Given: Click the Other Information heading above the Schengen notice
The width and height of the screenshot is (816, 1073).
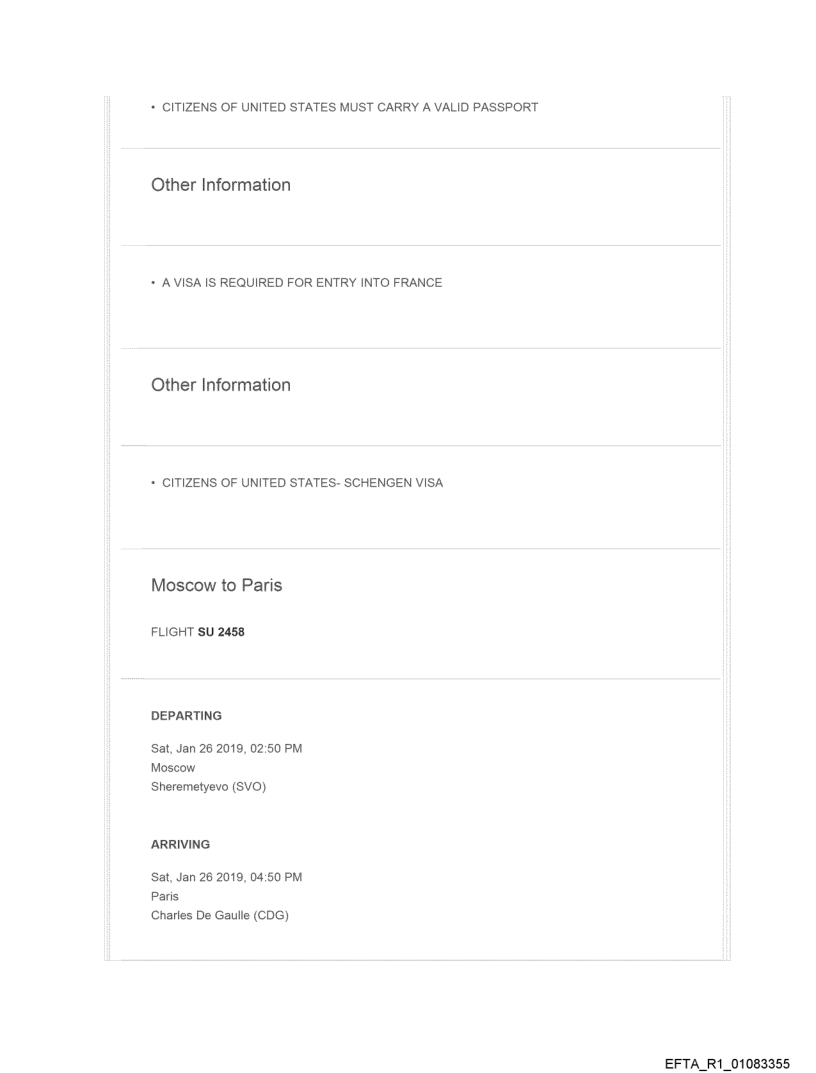Looking at the screenshot, I should coord(221,385).
